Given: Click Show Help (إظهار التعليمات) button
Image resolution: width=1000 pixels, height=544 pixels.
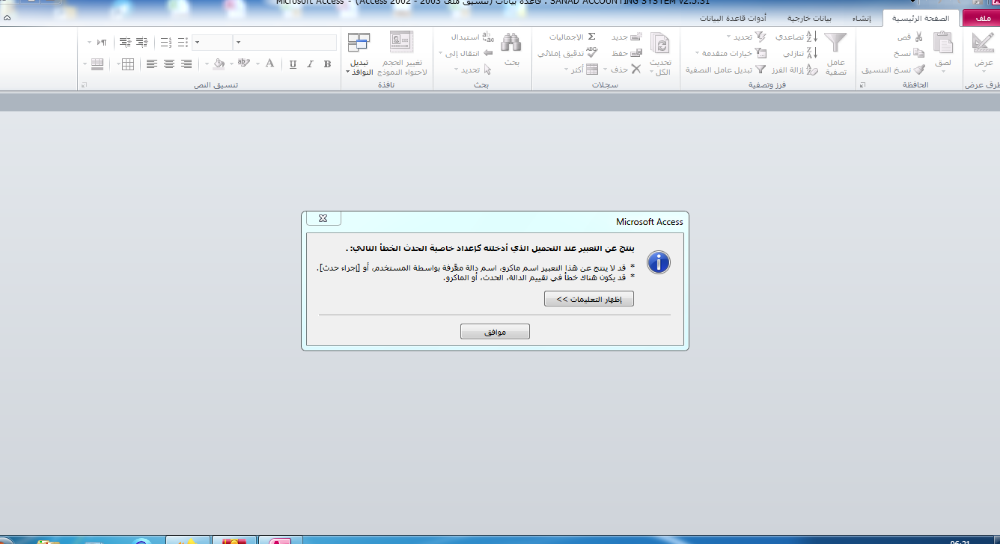Looking at the screenshot, I should pos(589,299).
